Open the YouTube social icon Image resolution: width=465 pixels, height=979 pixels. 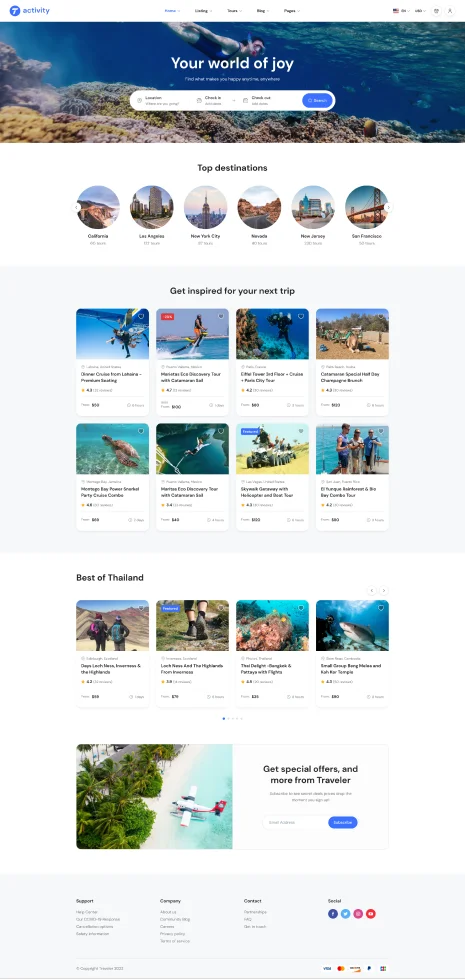(371, 913)
